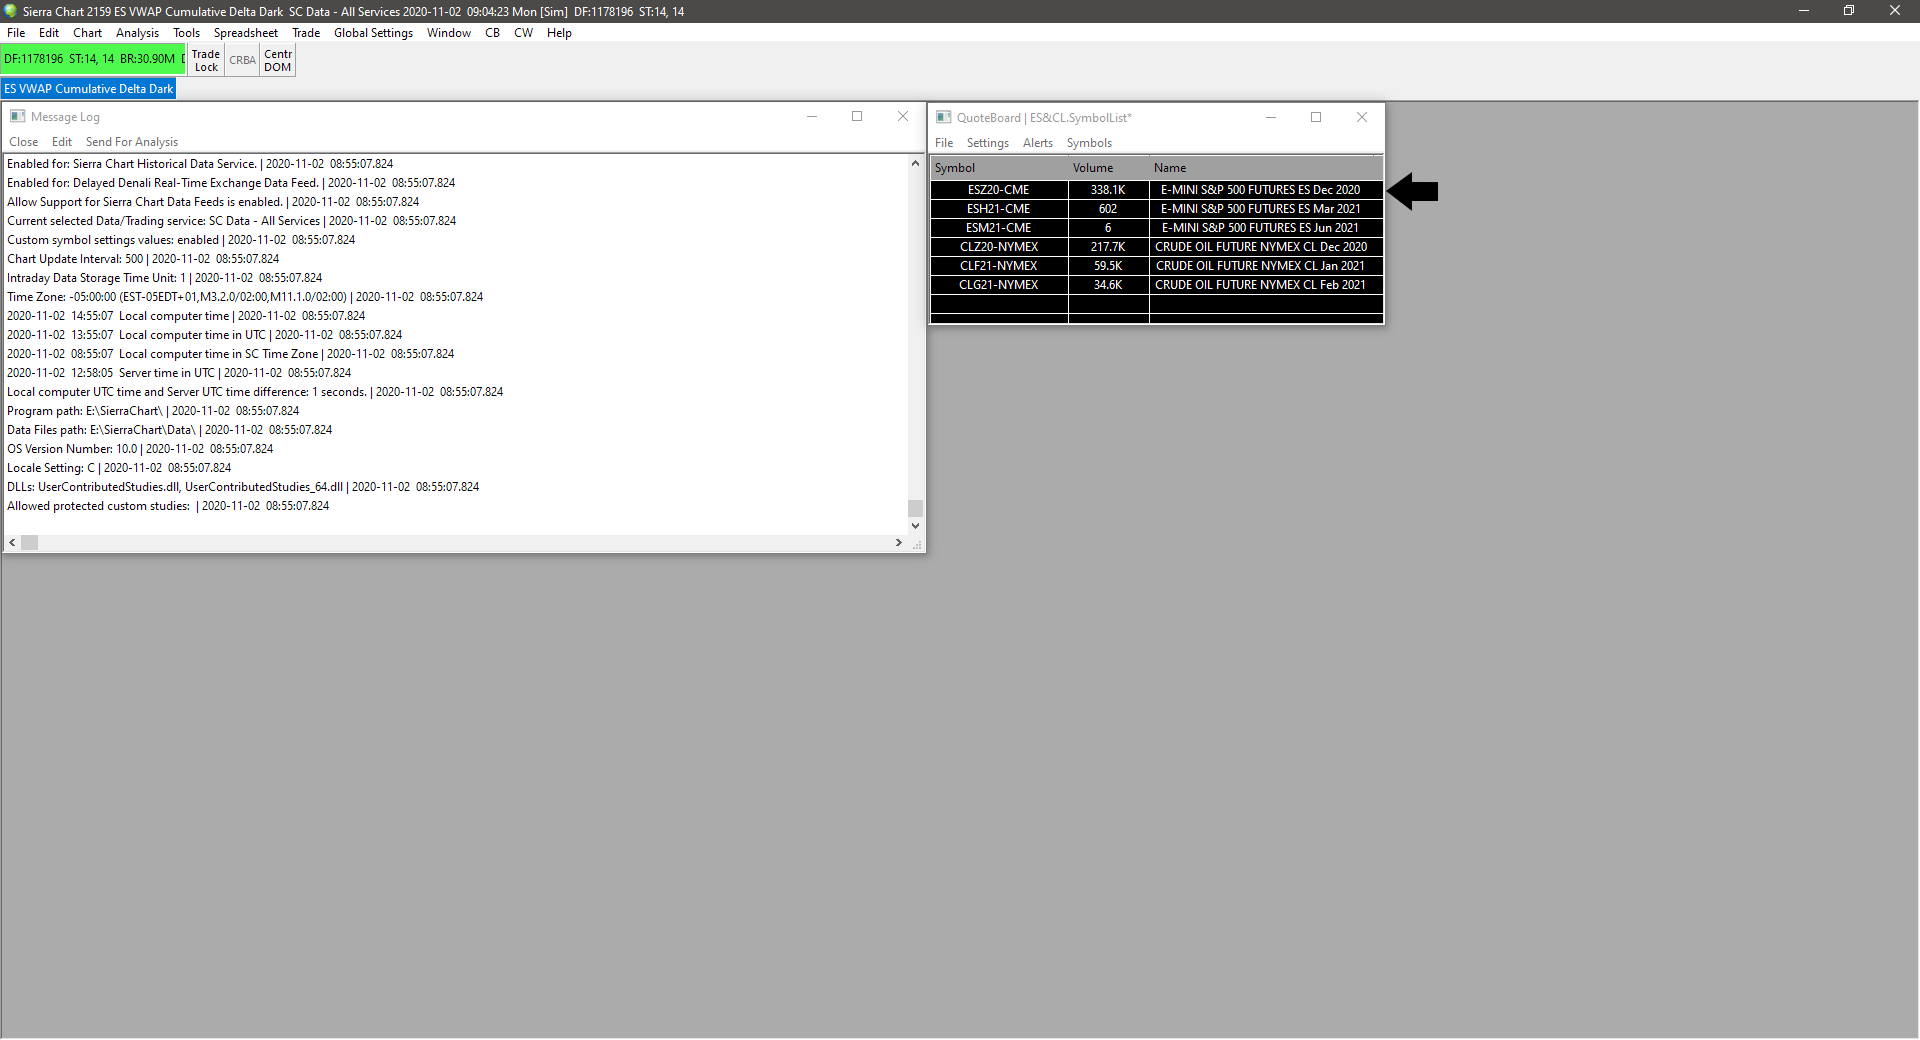Click Send For Analysis in Message Log
Screen dimensions: 1920x1040
(x=132, y=142)
